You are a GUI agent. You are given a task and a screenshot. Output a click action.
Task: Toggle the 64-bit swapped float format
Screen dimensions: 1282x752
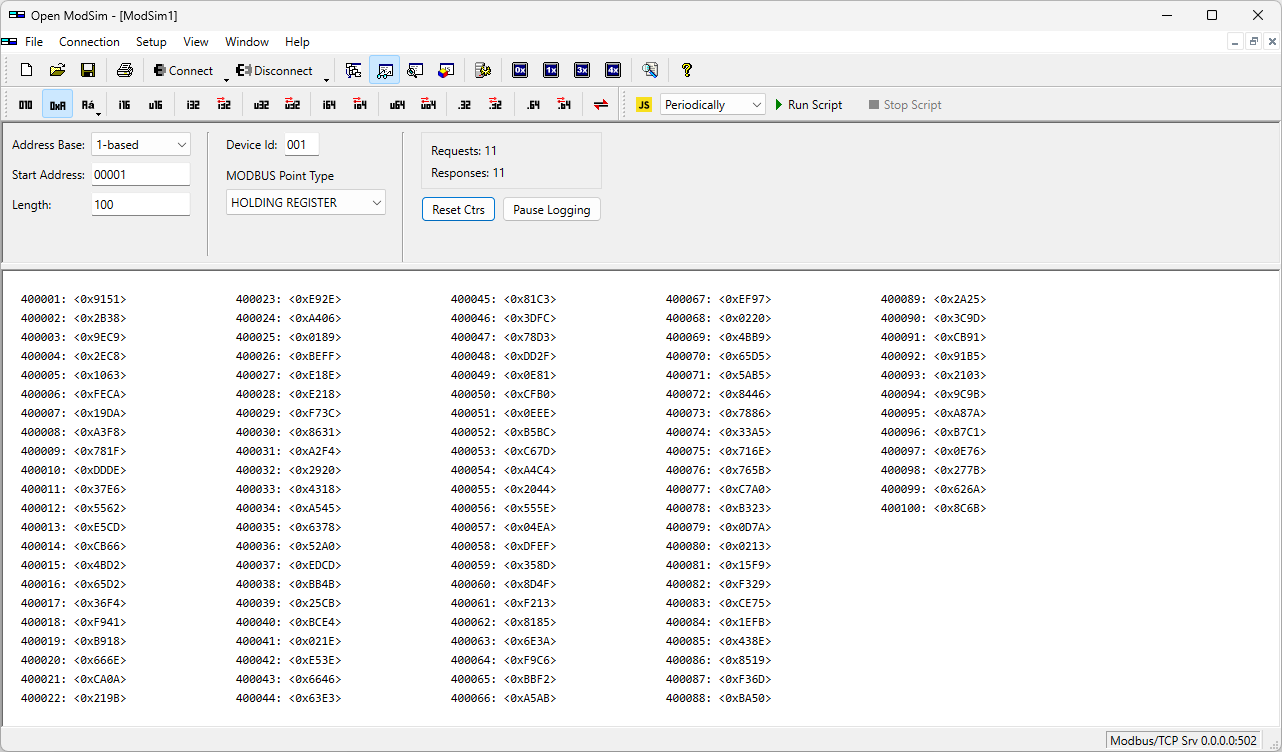tap(563, 104)
